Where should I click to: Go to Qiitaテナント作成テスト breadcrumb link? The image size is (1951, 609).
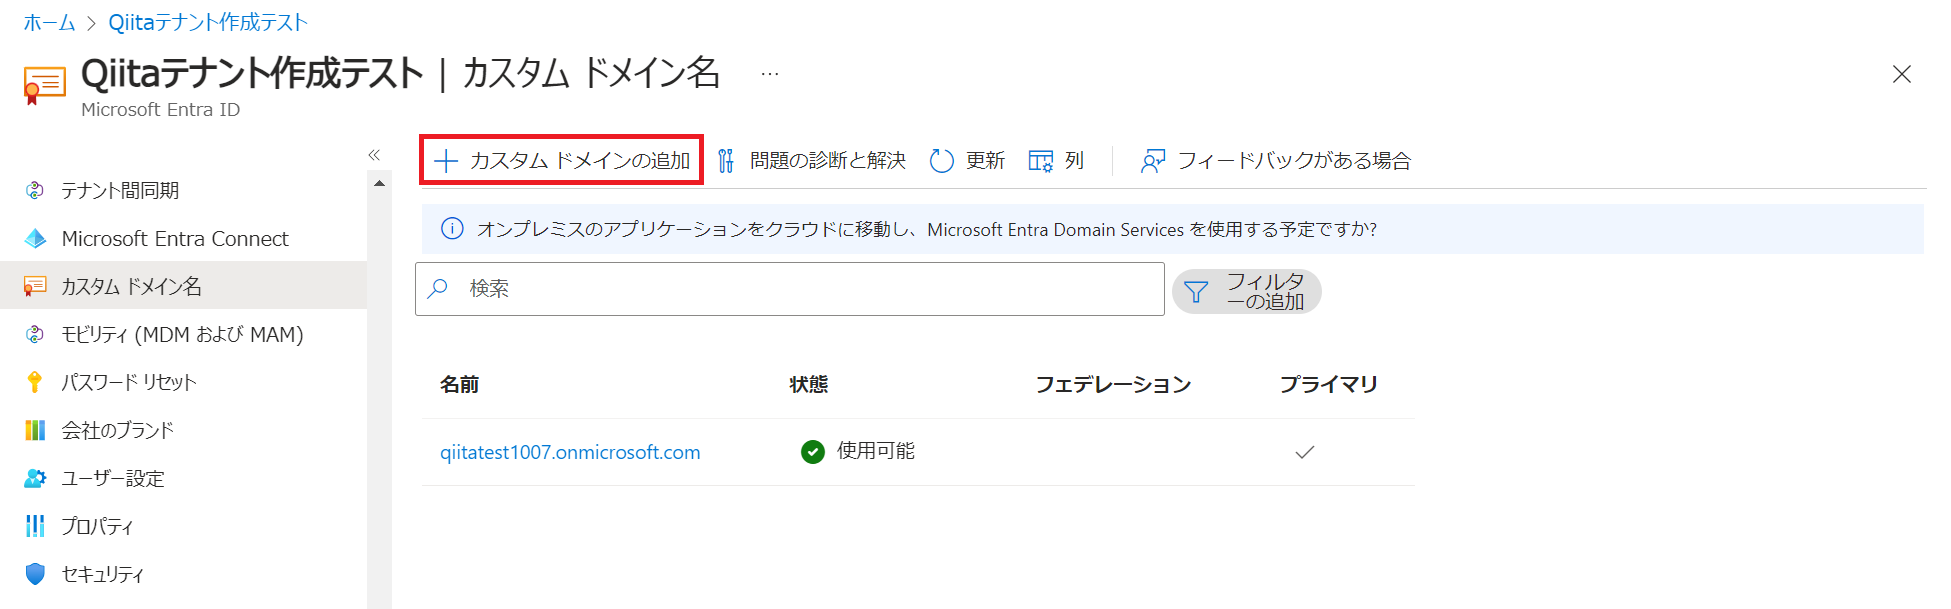(x=208, y=22)
